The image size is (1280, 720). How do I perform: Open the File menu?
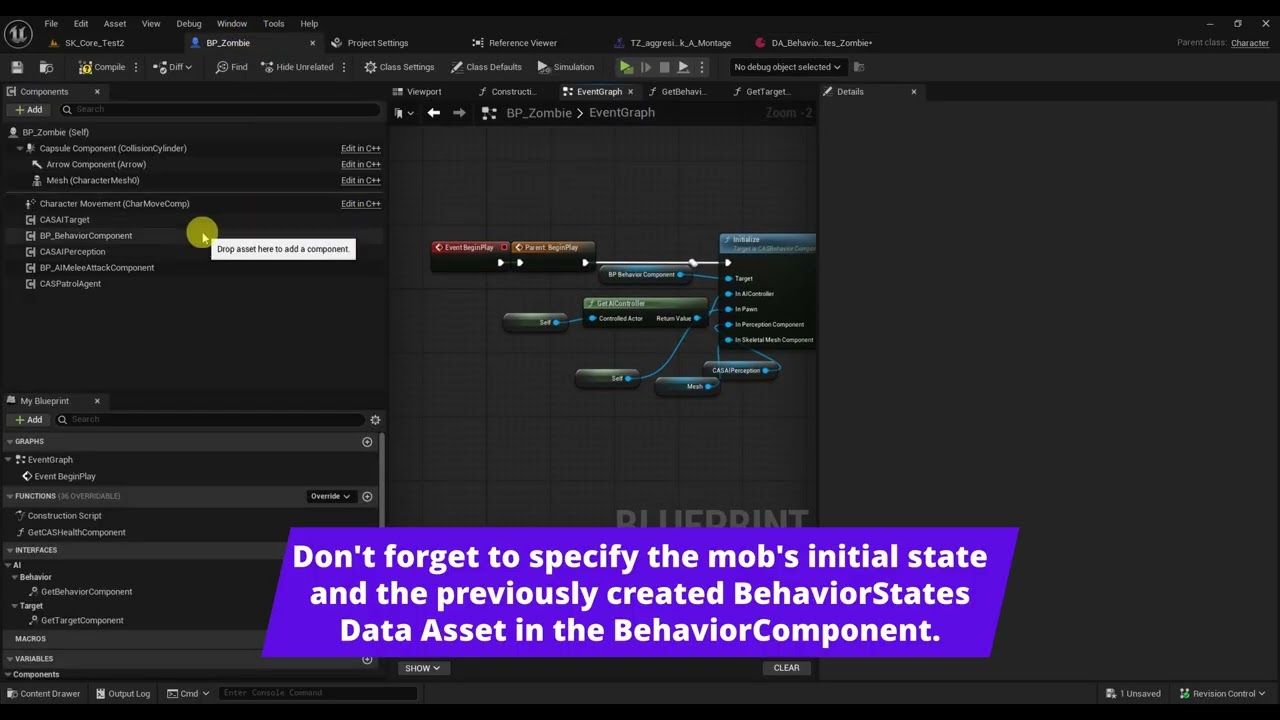point(51,23)
